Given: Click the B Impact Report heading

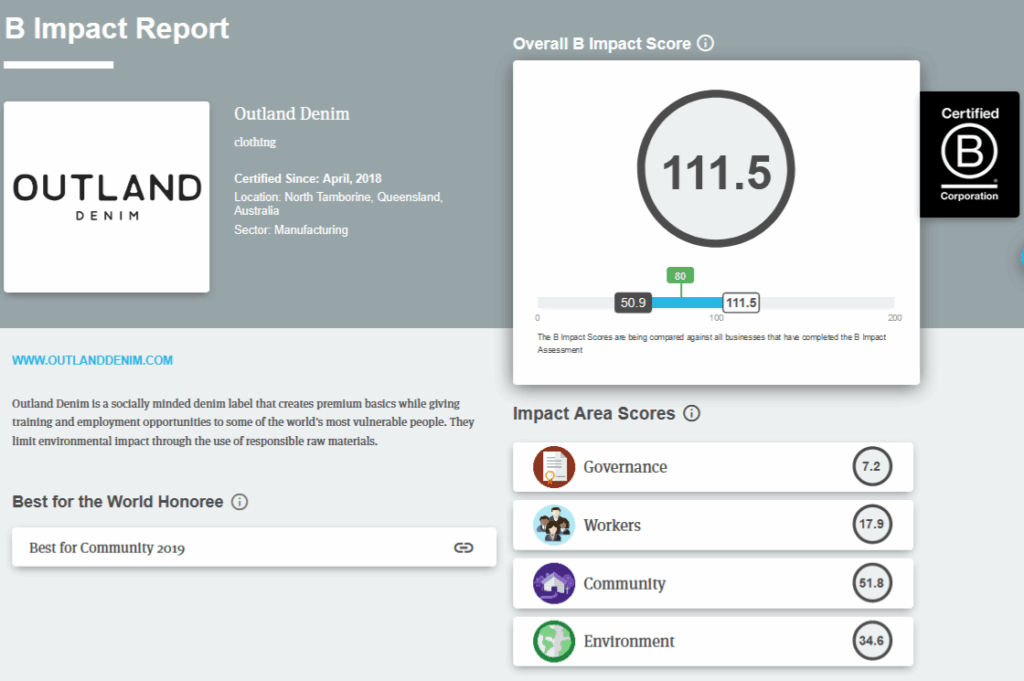Looking at the screenshot, I should pos(117,29).
